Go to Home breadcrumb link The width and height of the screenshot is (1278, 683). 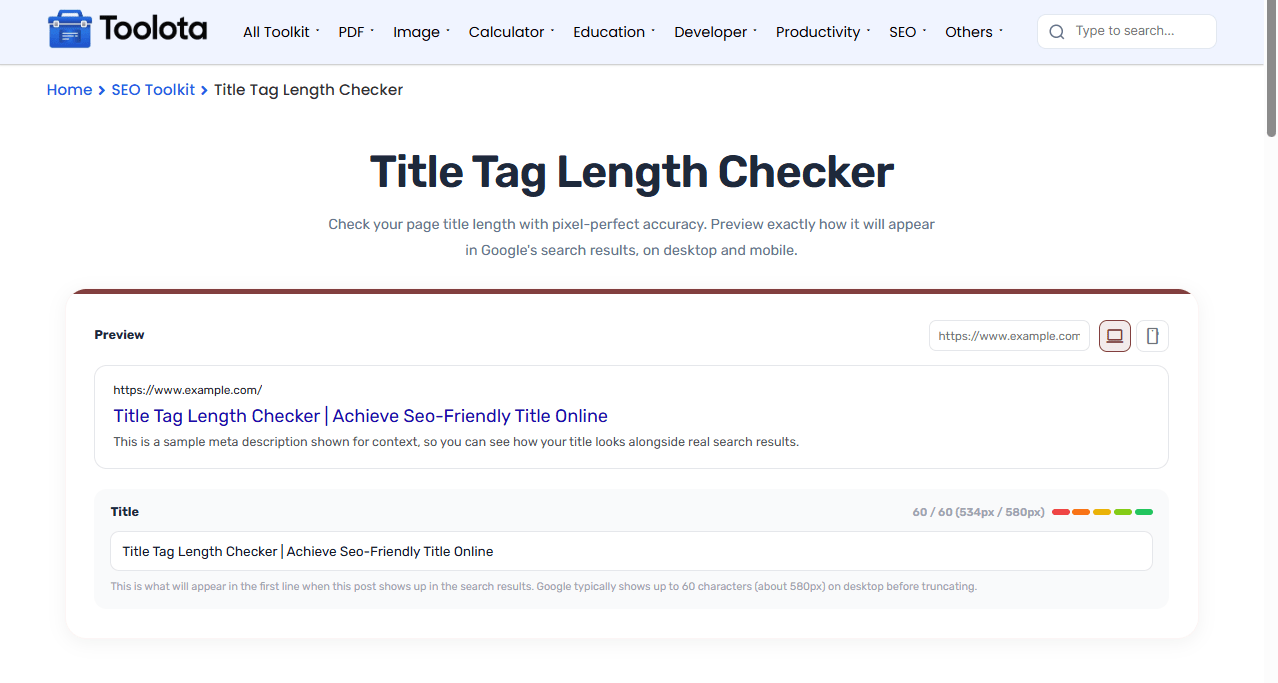(x=69, y=90)
